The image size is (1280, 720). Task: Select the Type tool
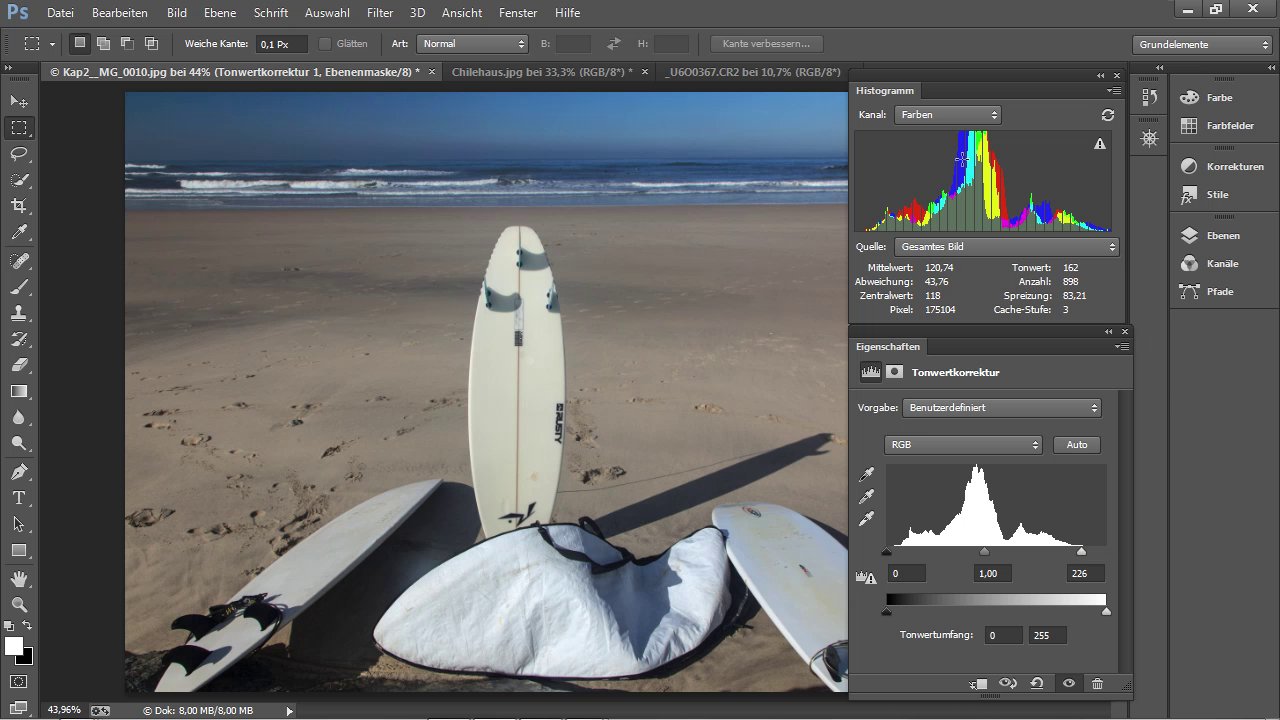click(x=19, y=498)
